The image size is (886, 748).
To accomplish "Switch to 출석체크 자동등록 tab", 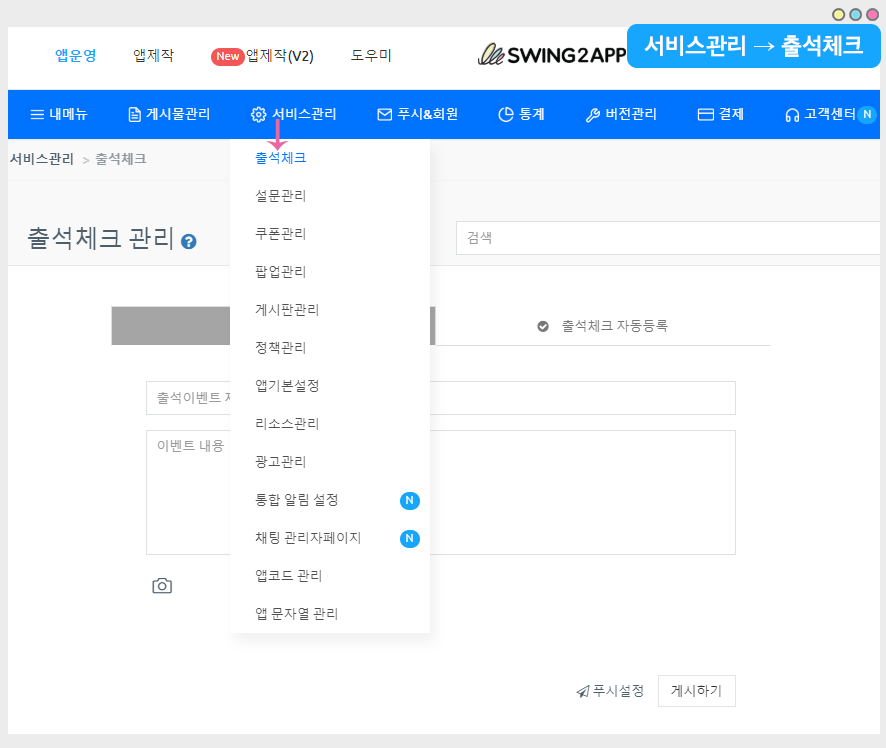I will (x=603, y=326).
